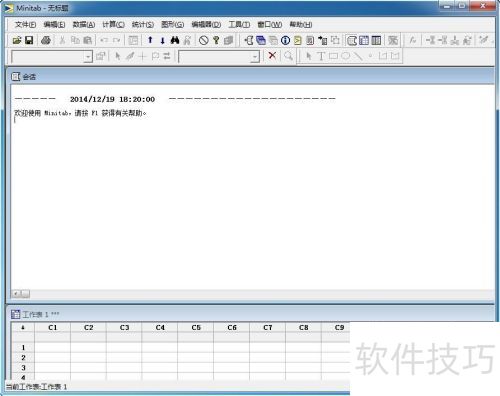Screen dimensions: 500x396
Task: Click the C7 column header
Action: coord(268,327)
